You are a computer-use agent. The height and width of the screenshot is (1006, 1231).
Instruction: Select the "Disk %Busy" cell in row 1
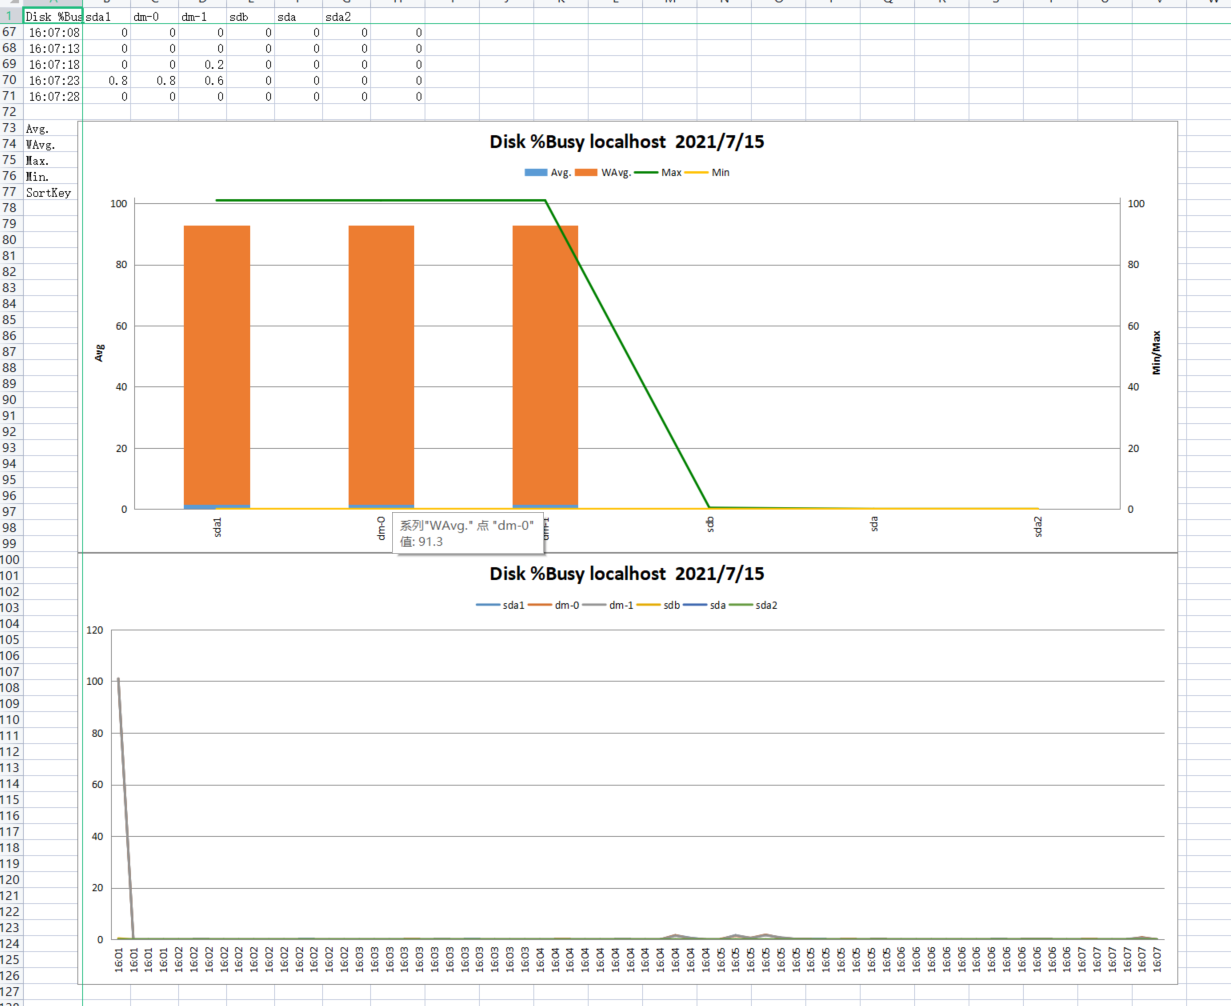pyautogui.click(x=52, y=17)
